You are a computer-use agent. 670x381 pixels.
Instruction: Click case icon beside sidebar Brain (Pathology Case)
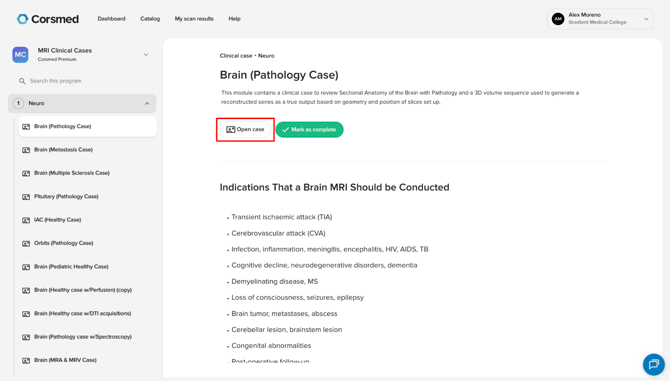click(x=26, y=126)
